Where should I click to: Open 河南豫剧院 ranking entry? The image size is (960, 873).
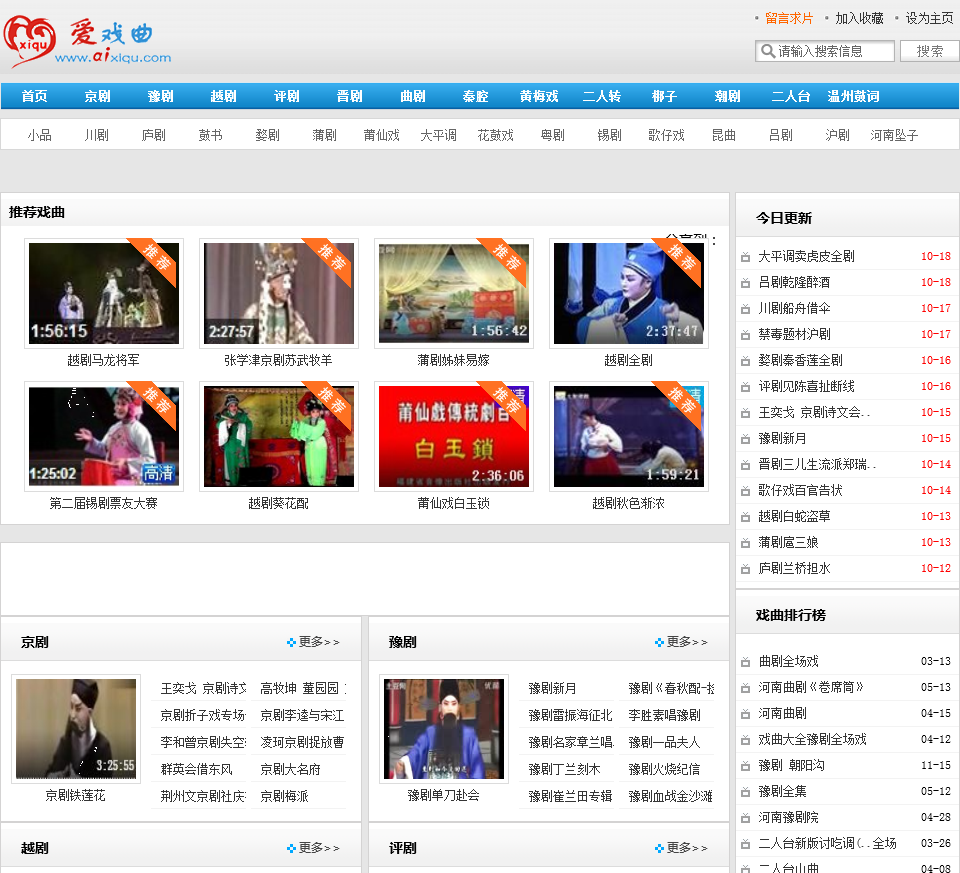[x=788, y=818]
